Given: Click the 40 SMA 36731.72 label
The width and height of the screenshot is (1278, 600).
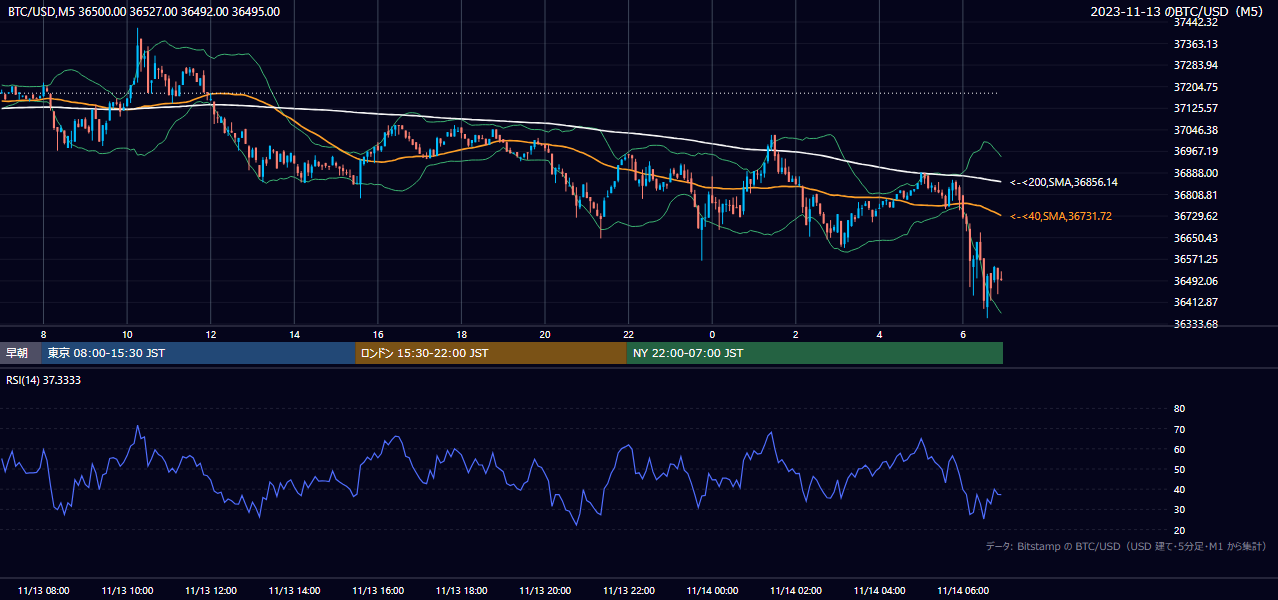Looking at the screenshot, I should pos(1061,216).
